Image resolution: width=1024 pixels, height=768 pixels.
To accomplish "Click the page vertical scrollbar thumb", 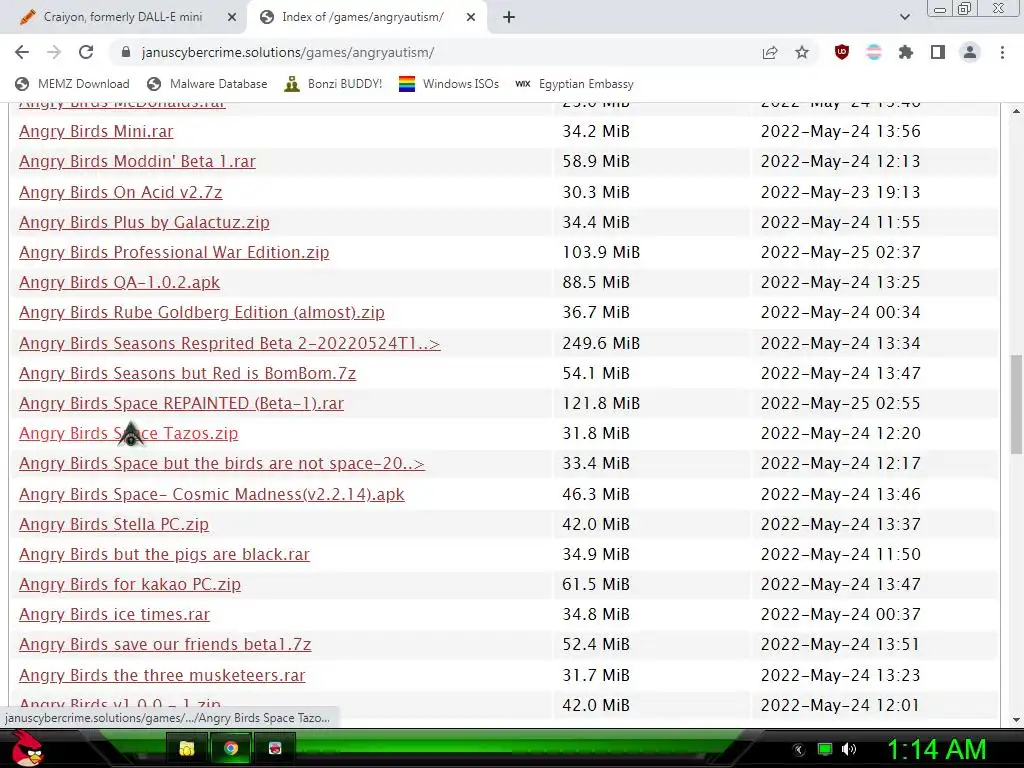I will pyautogui.click(x=1016, y=404).
